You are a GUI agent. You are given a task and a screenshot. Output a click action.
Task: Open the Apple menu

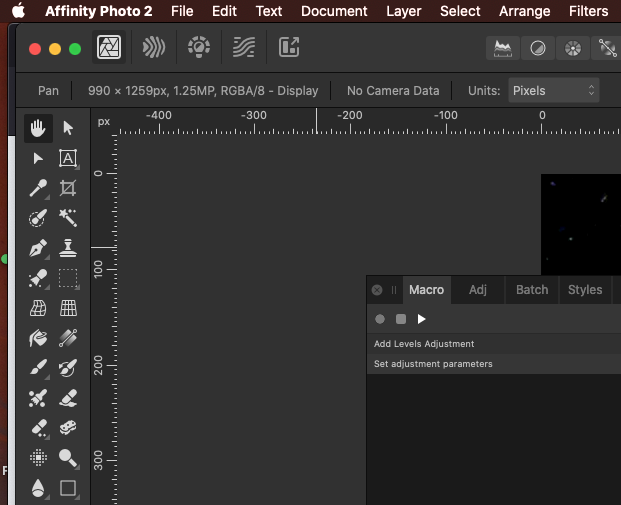pyautogui.click(x=19, y=11)
